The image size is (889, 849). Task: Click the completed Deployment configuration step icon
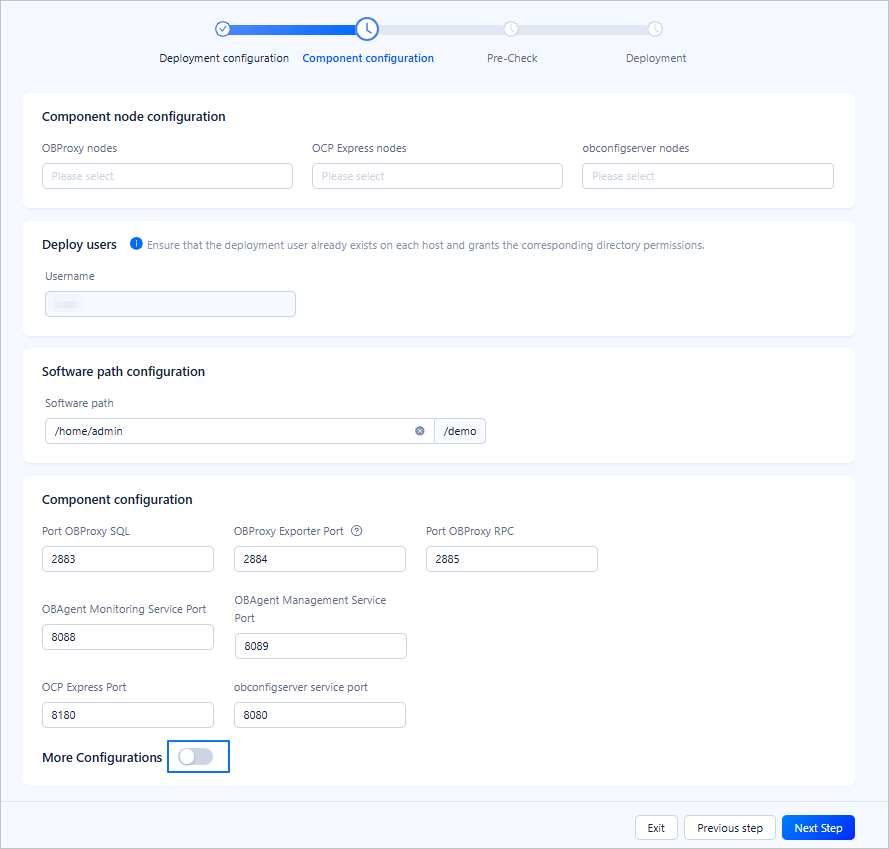pos(223,29)
